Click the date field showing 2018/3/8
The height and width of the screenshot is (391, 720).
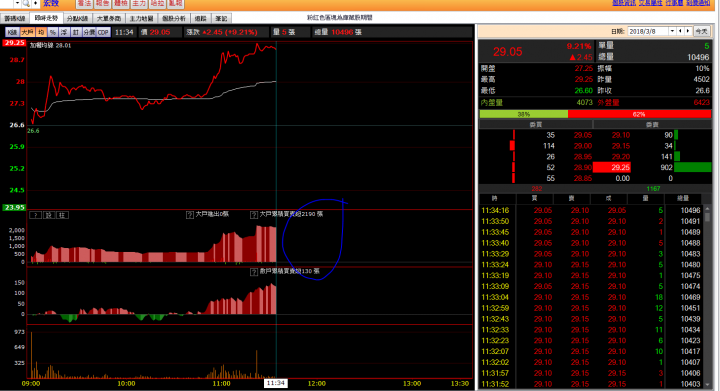[648, 31]
